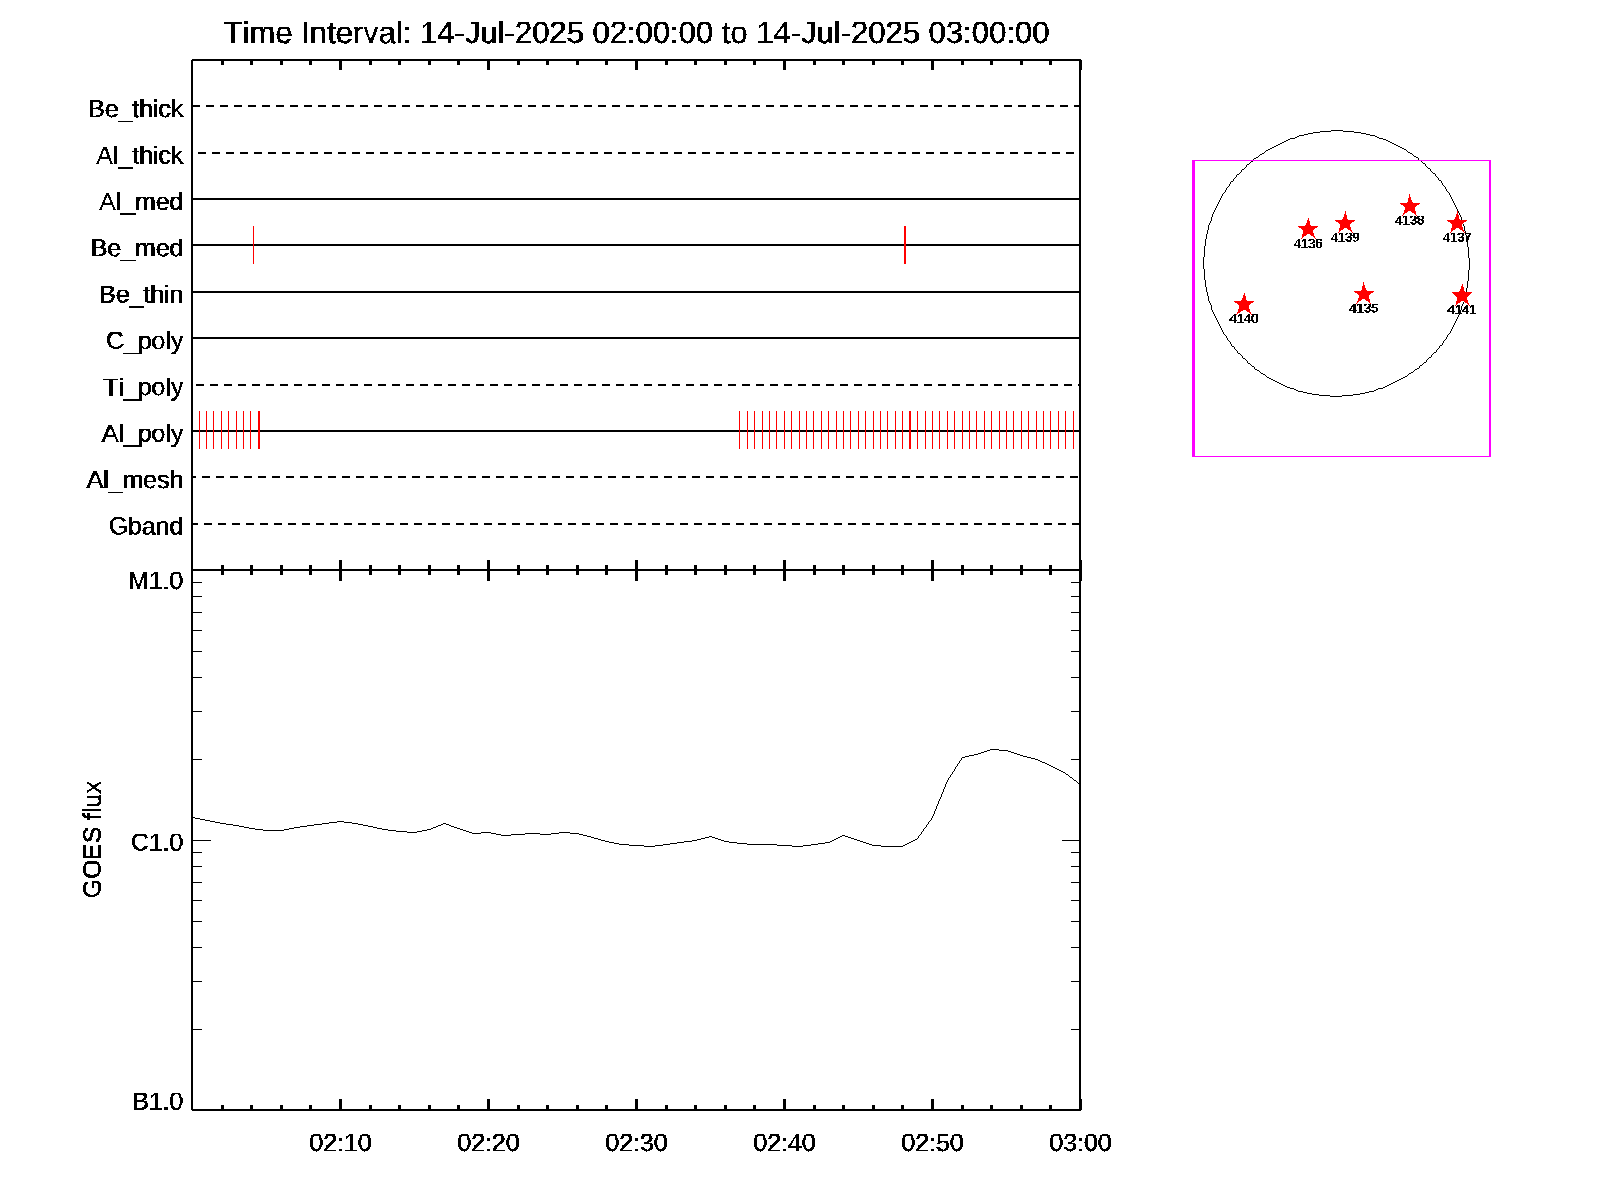
Task: Select the Ti_poly filter label
Action: pyautogui.click(x=143, y=387)
